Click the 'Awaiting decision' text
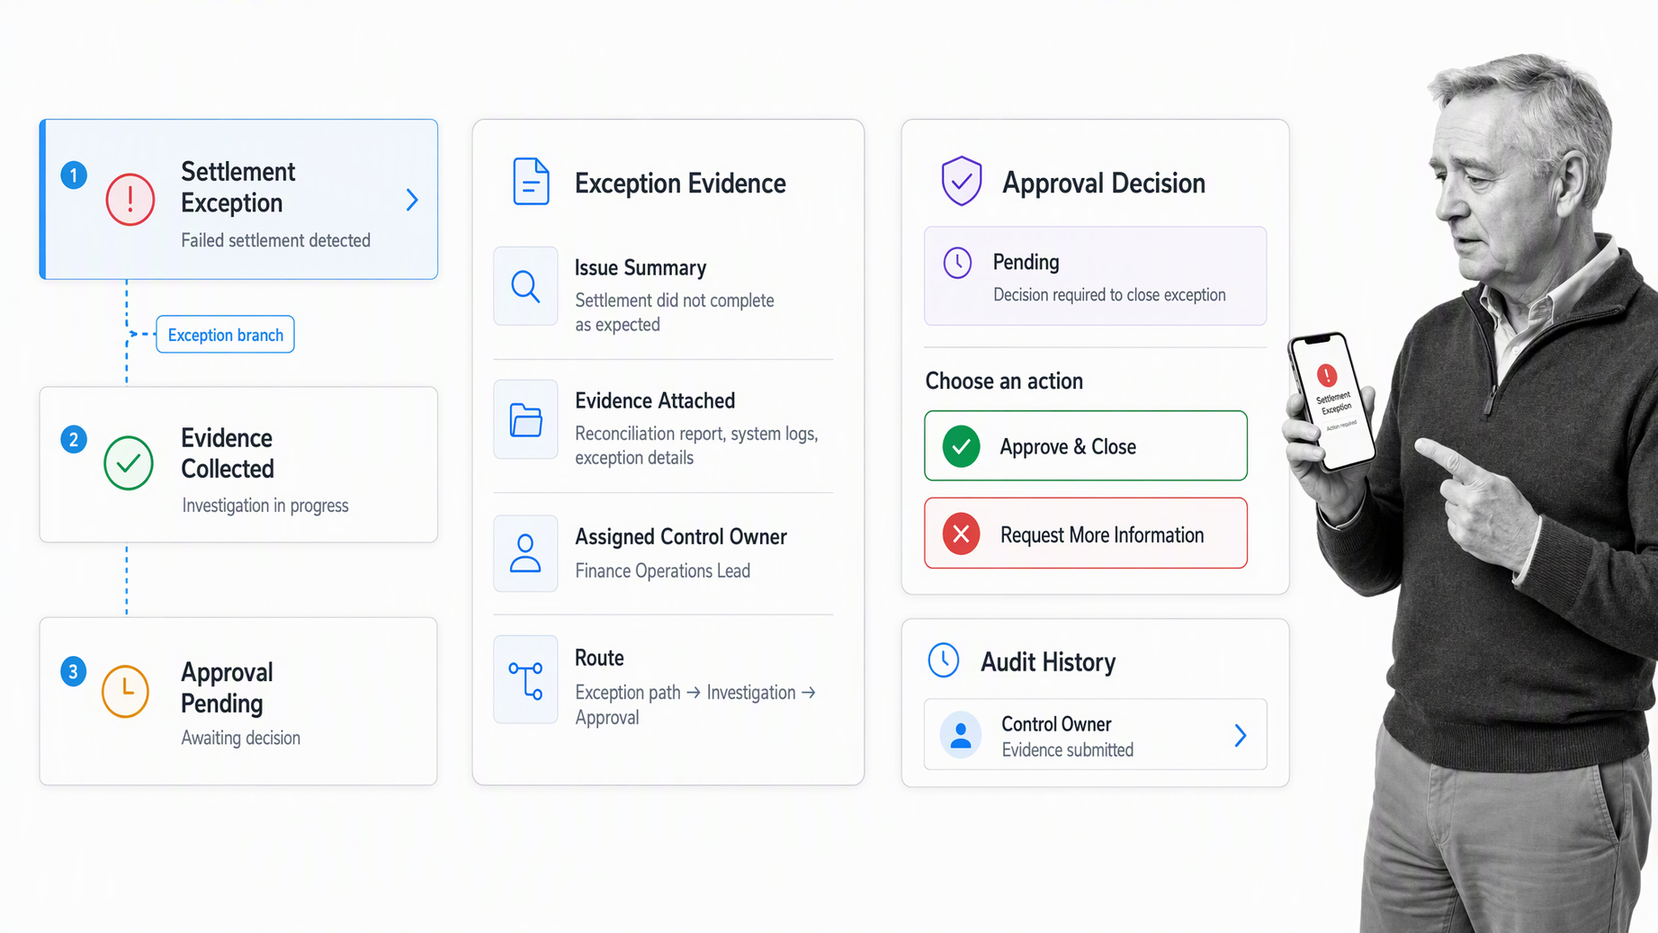1658x933 pixels. pyautogui.click(x=241, y=738)
